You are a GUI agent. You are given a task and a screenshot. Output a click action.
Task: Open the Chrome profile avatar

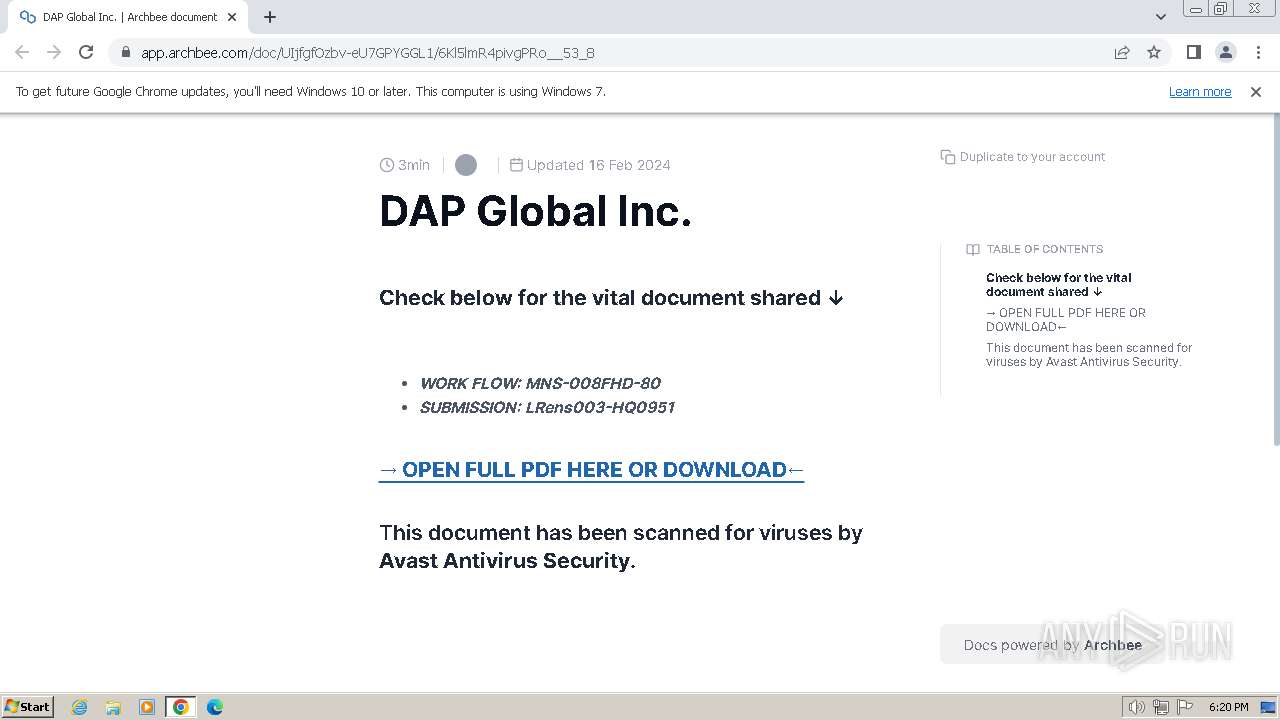coord(1225,52)
